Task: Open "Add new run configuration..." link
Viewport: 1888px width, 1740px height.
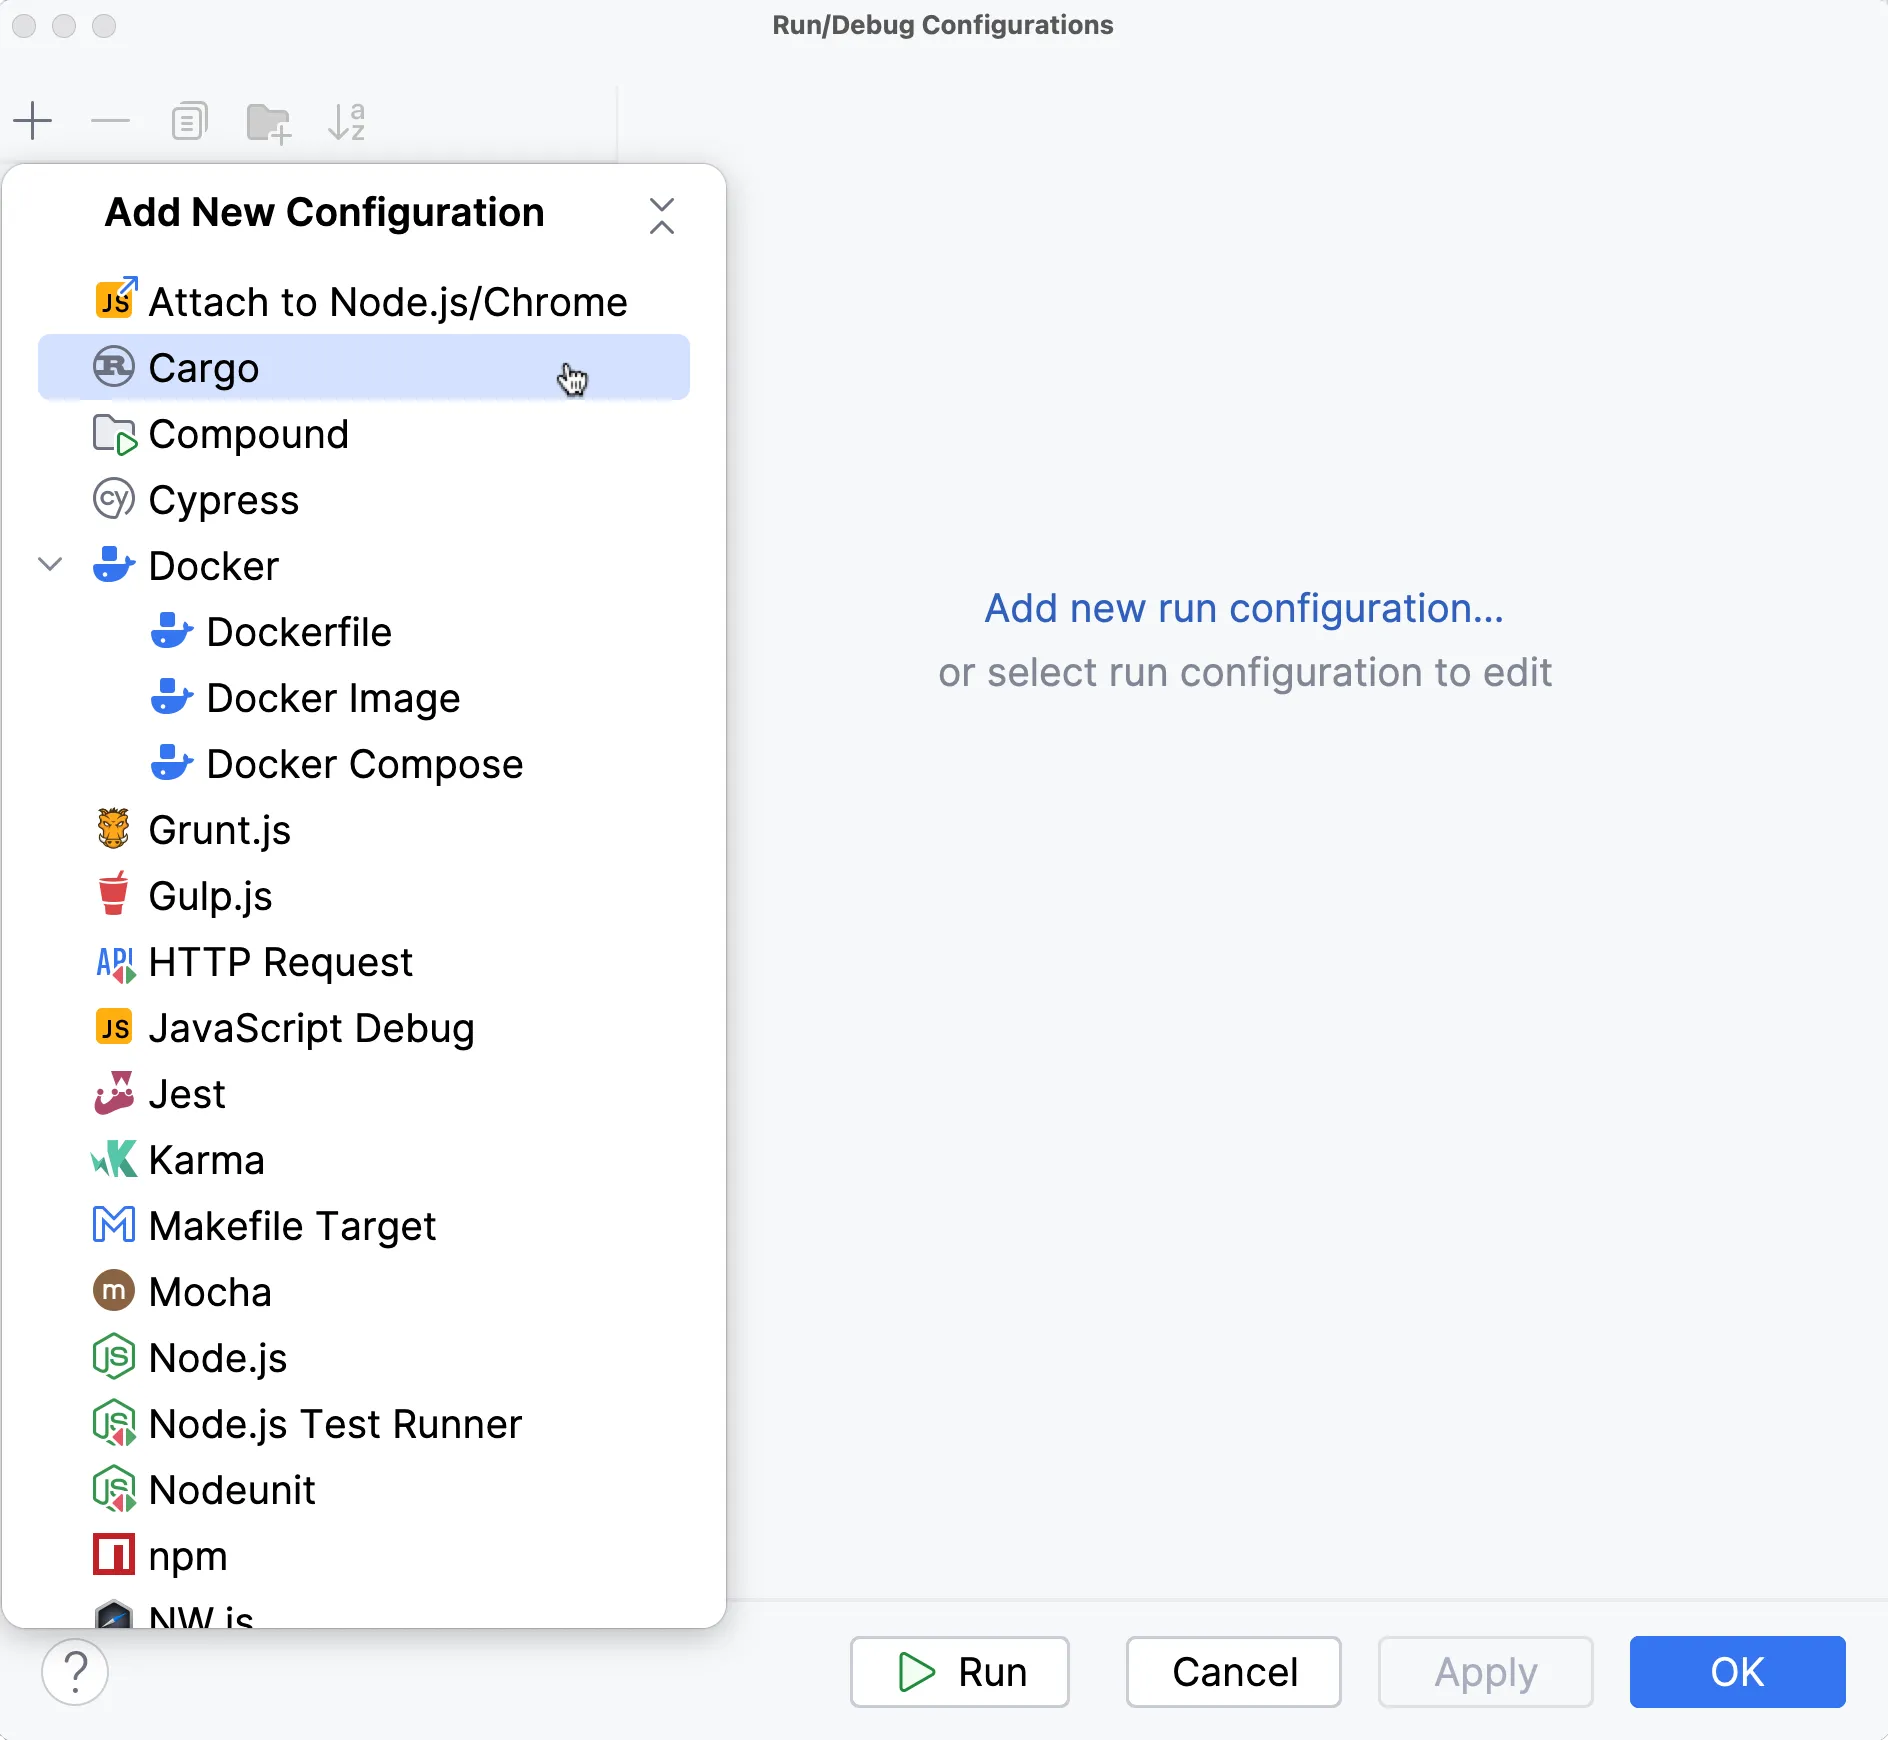Action: point(1244,608)
